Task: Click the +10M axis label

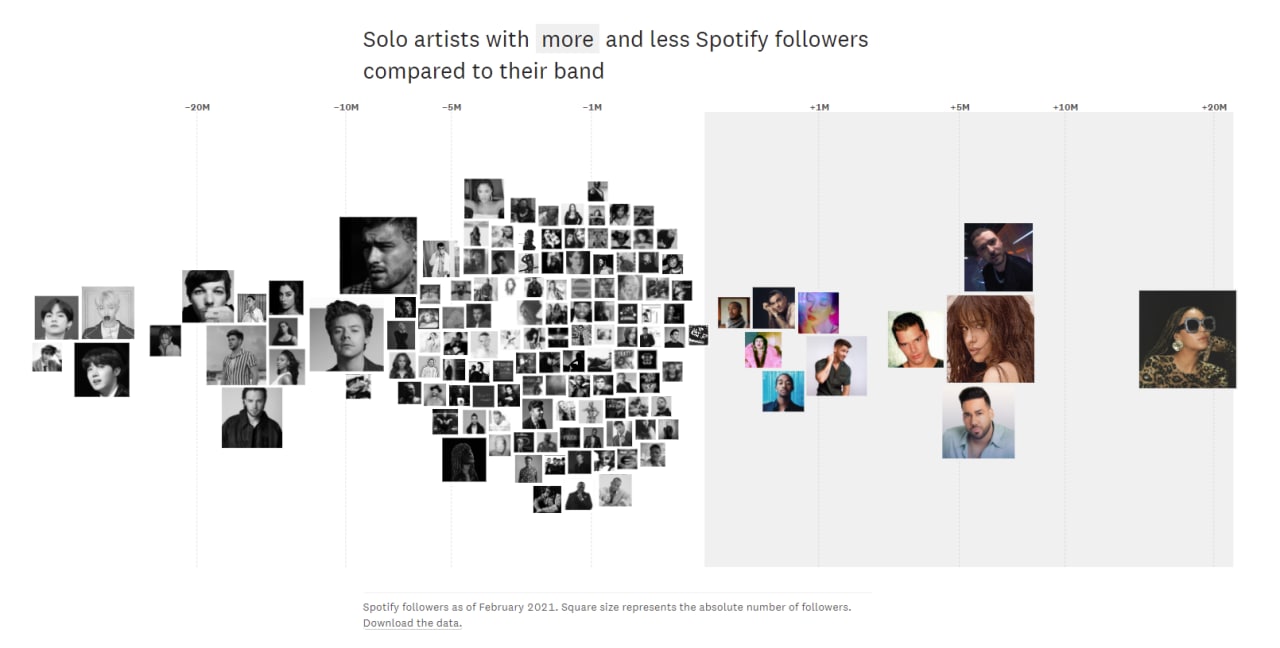Action: pyautogui.click(x=1065, y=107)
